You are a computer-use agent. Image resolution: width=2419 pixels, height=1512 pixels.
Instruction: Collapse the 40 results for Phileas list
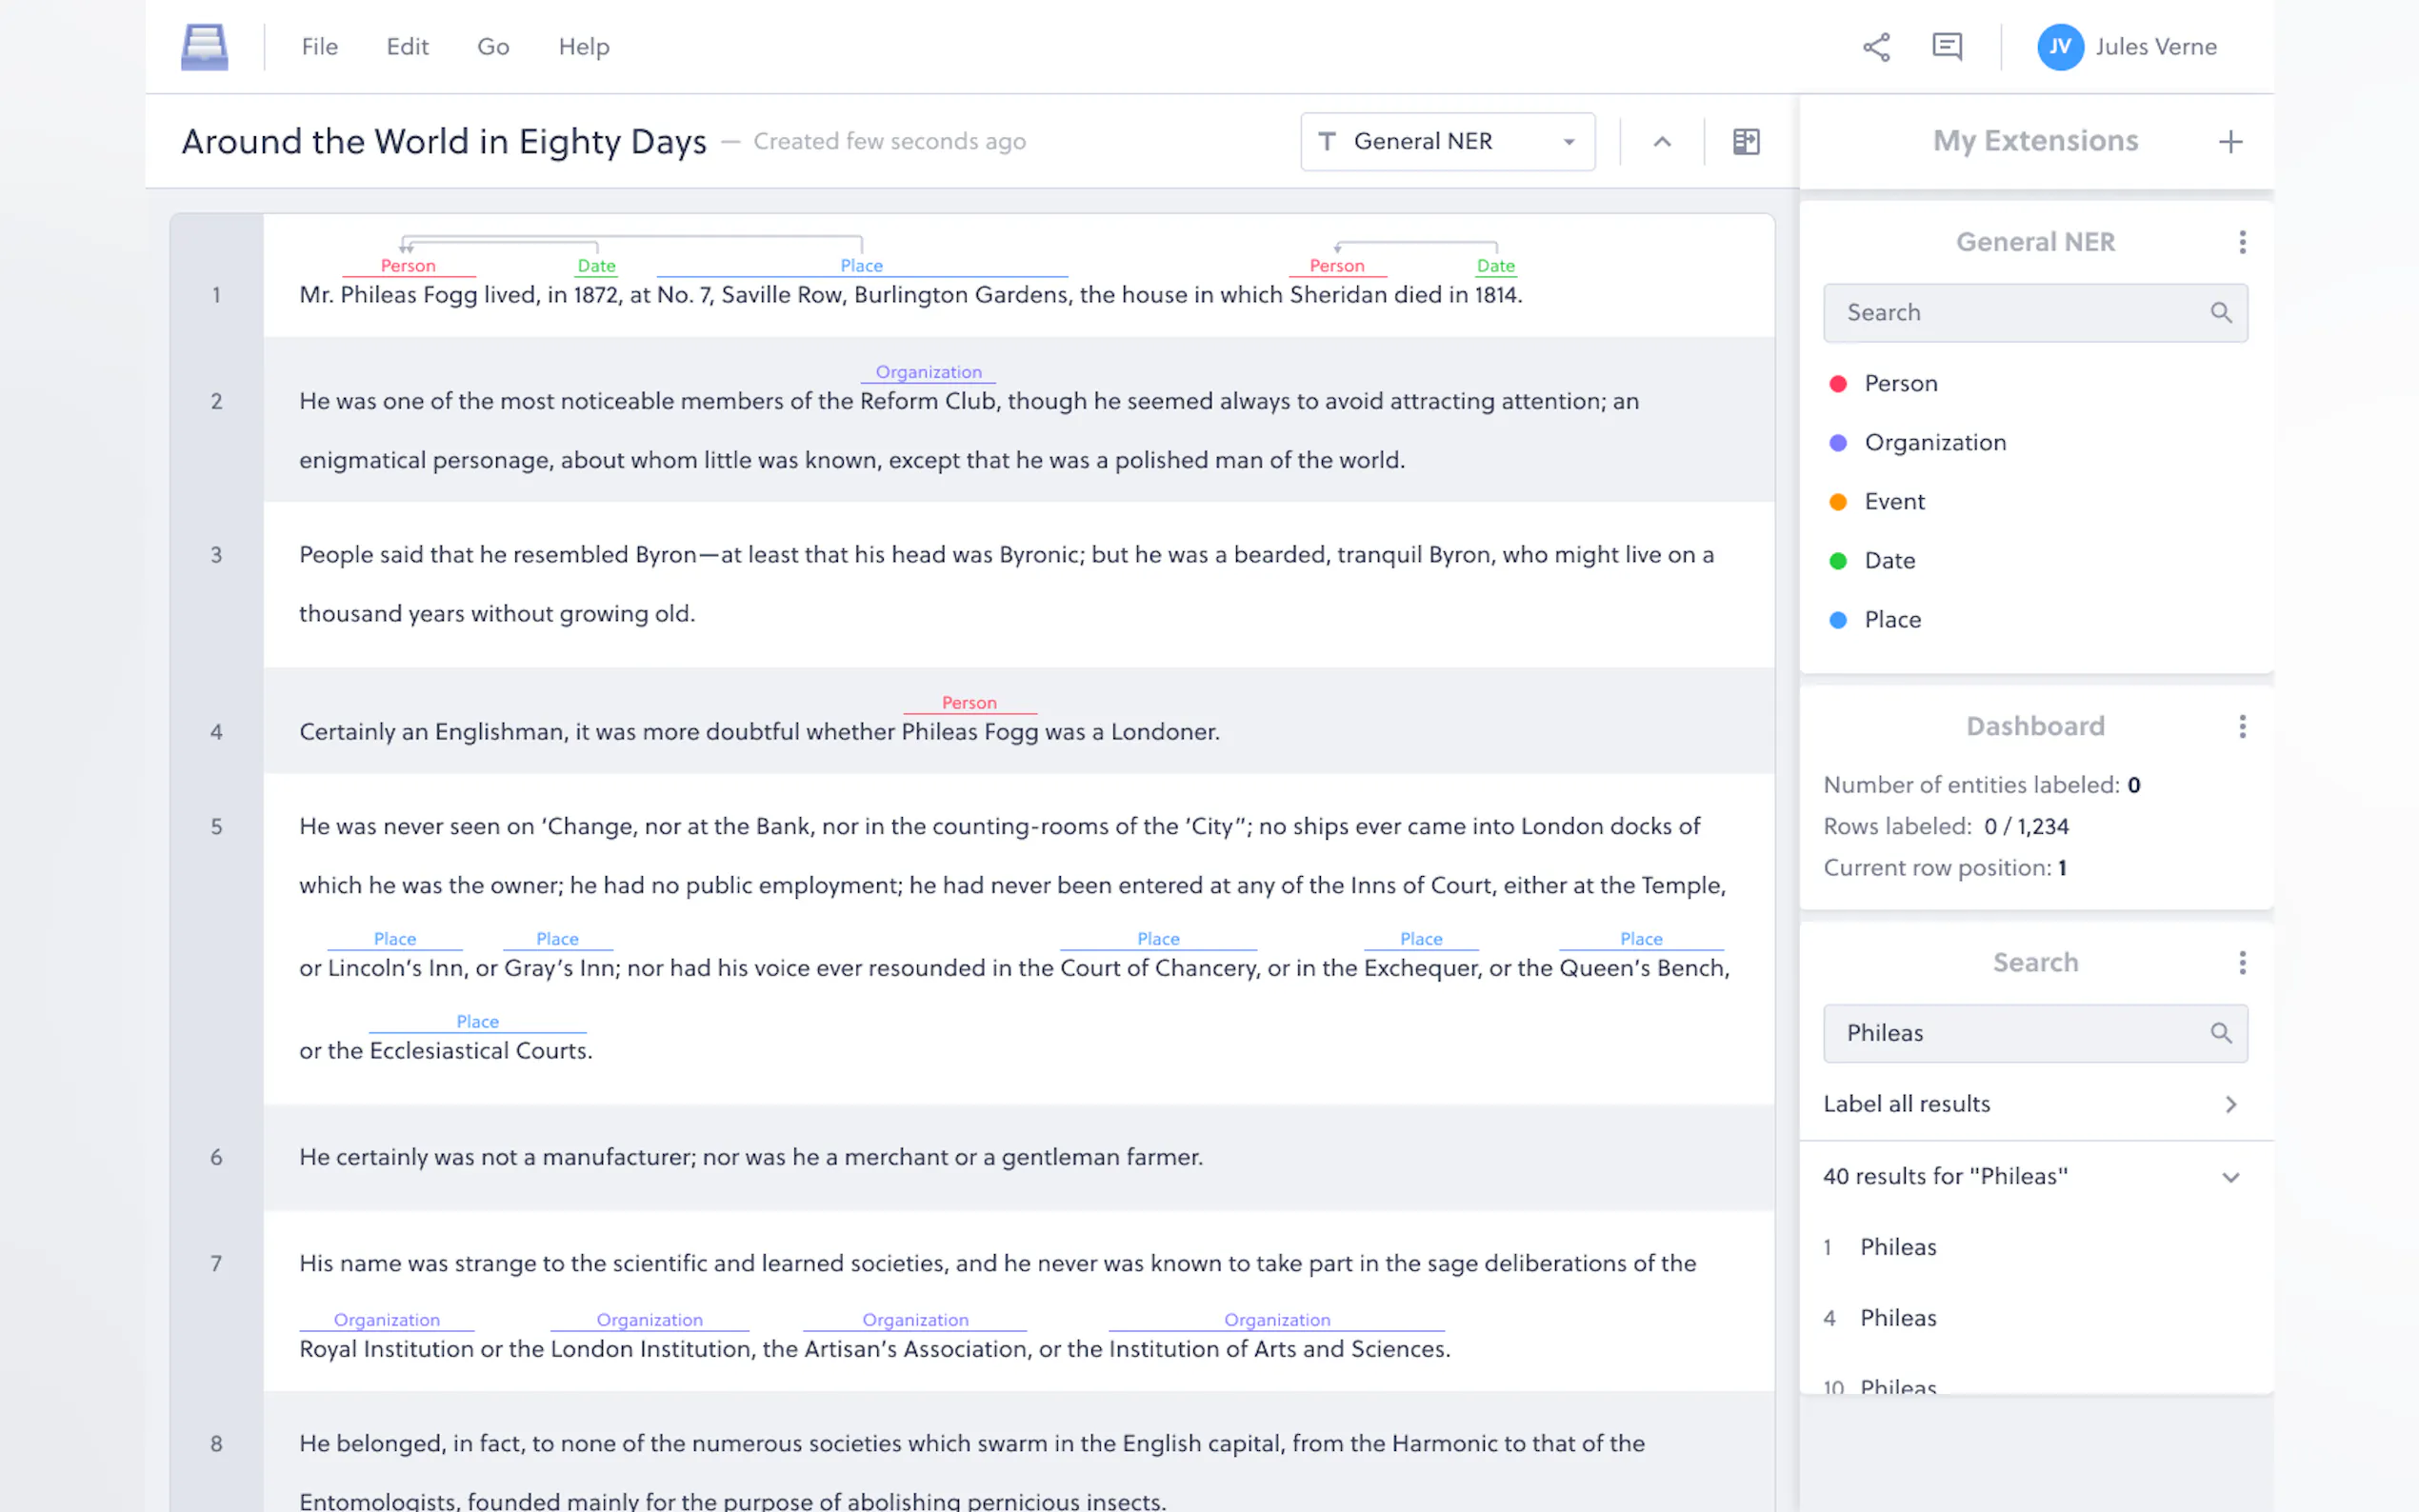[2230, 1177]
